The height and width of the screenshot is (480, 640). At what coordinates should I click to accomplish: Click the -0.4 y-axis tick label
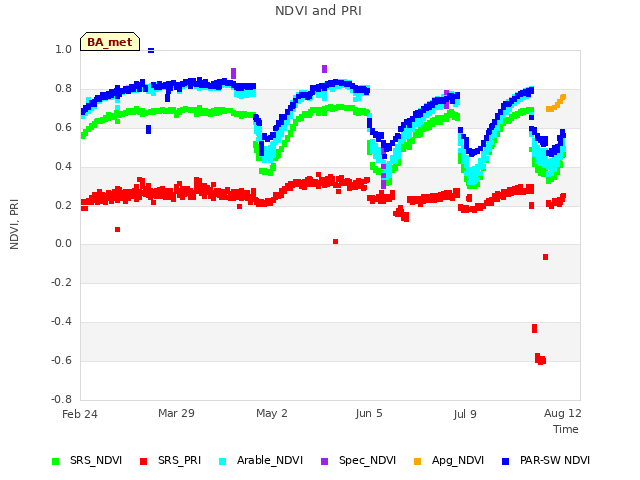point(62,322)
